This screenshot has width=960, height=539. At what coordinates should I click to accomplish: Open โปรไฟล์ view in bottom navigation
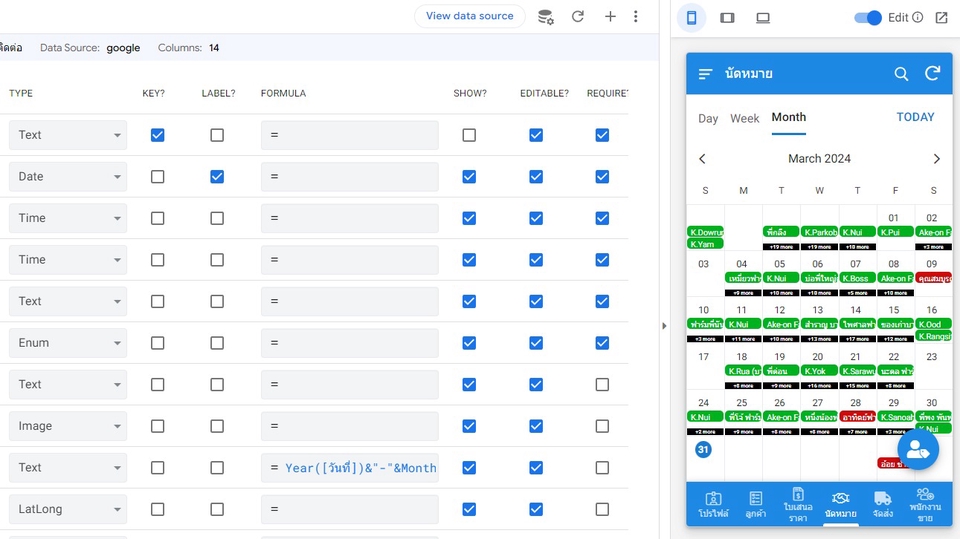pos(713,505)
